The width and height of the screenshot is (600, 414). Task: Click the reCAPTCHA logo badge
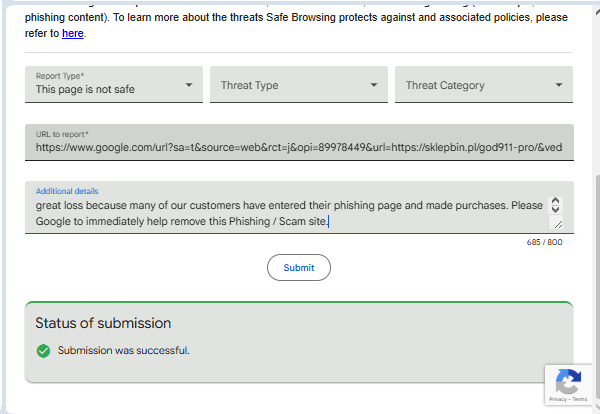pos(568,381)
